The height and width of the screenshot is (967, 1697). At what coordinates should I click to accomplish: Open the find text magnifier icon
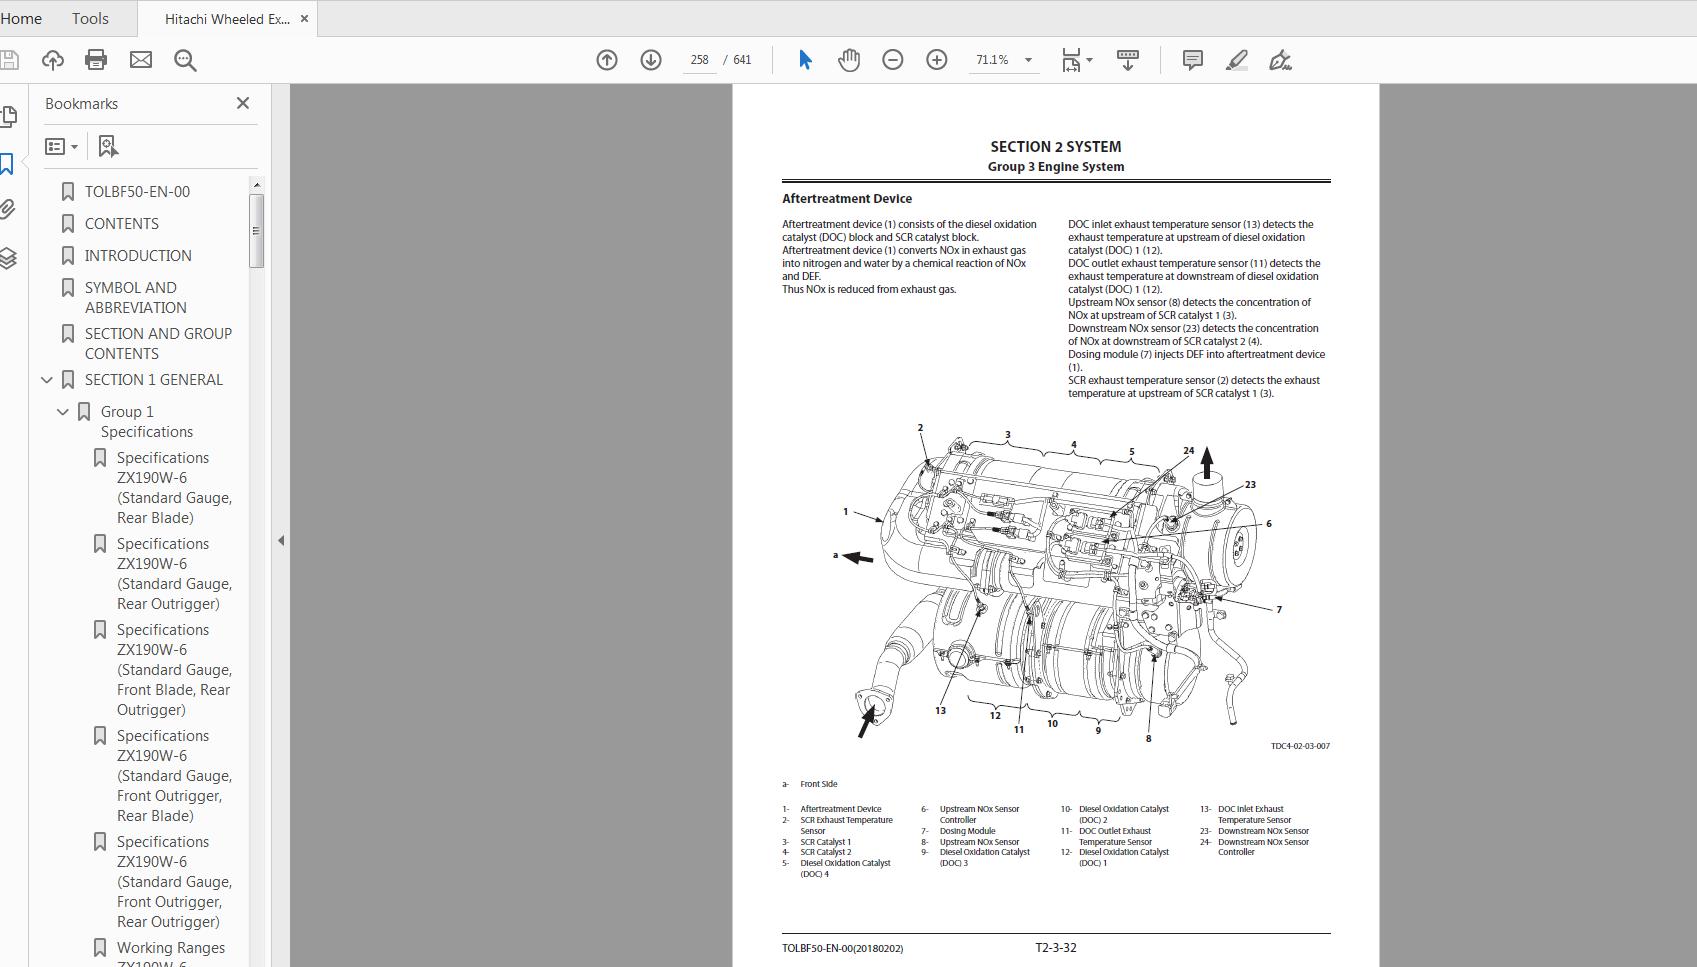[x=185, y=60]
